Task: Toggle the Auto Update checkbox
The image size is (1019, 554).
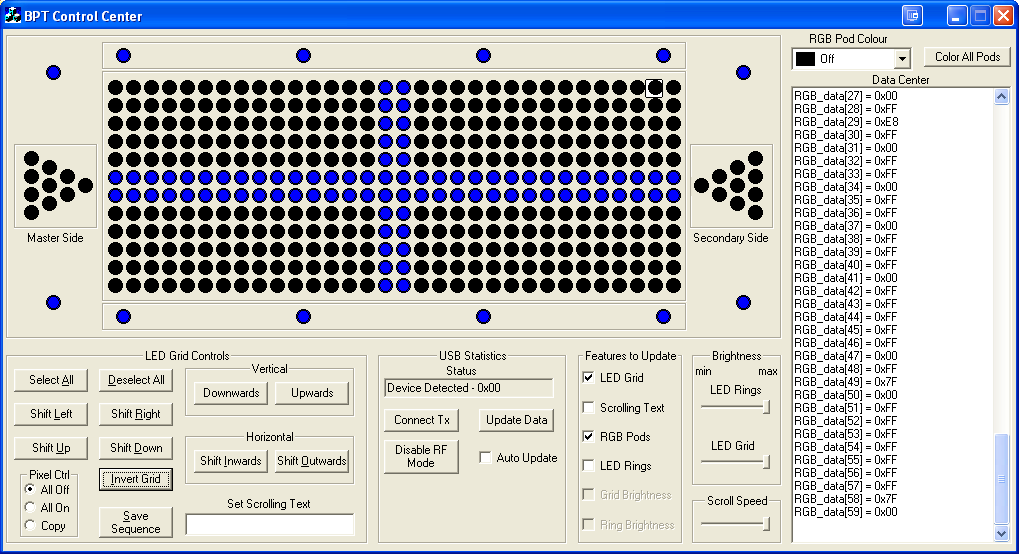Action: coord(486,458)
